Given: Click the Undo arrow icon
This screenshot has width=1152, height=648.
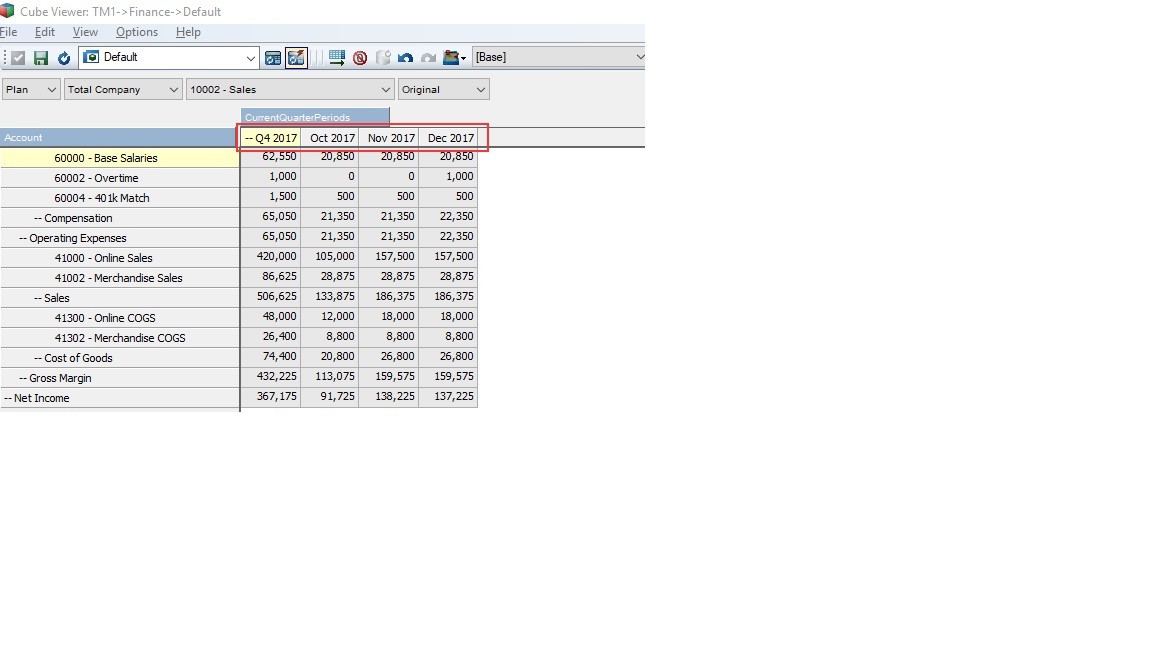Looking at the screenshot, I should (x=405, y=58).
